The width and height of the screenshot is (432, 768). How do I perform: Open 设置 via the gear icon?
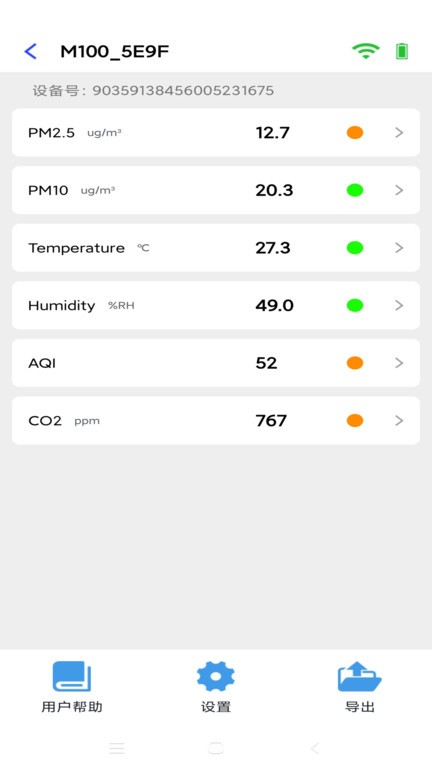(216, 676)
